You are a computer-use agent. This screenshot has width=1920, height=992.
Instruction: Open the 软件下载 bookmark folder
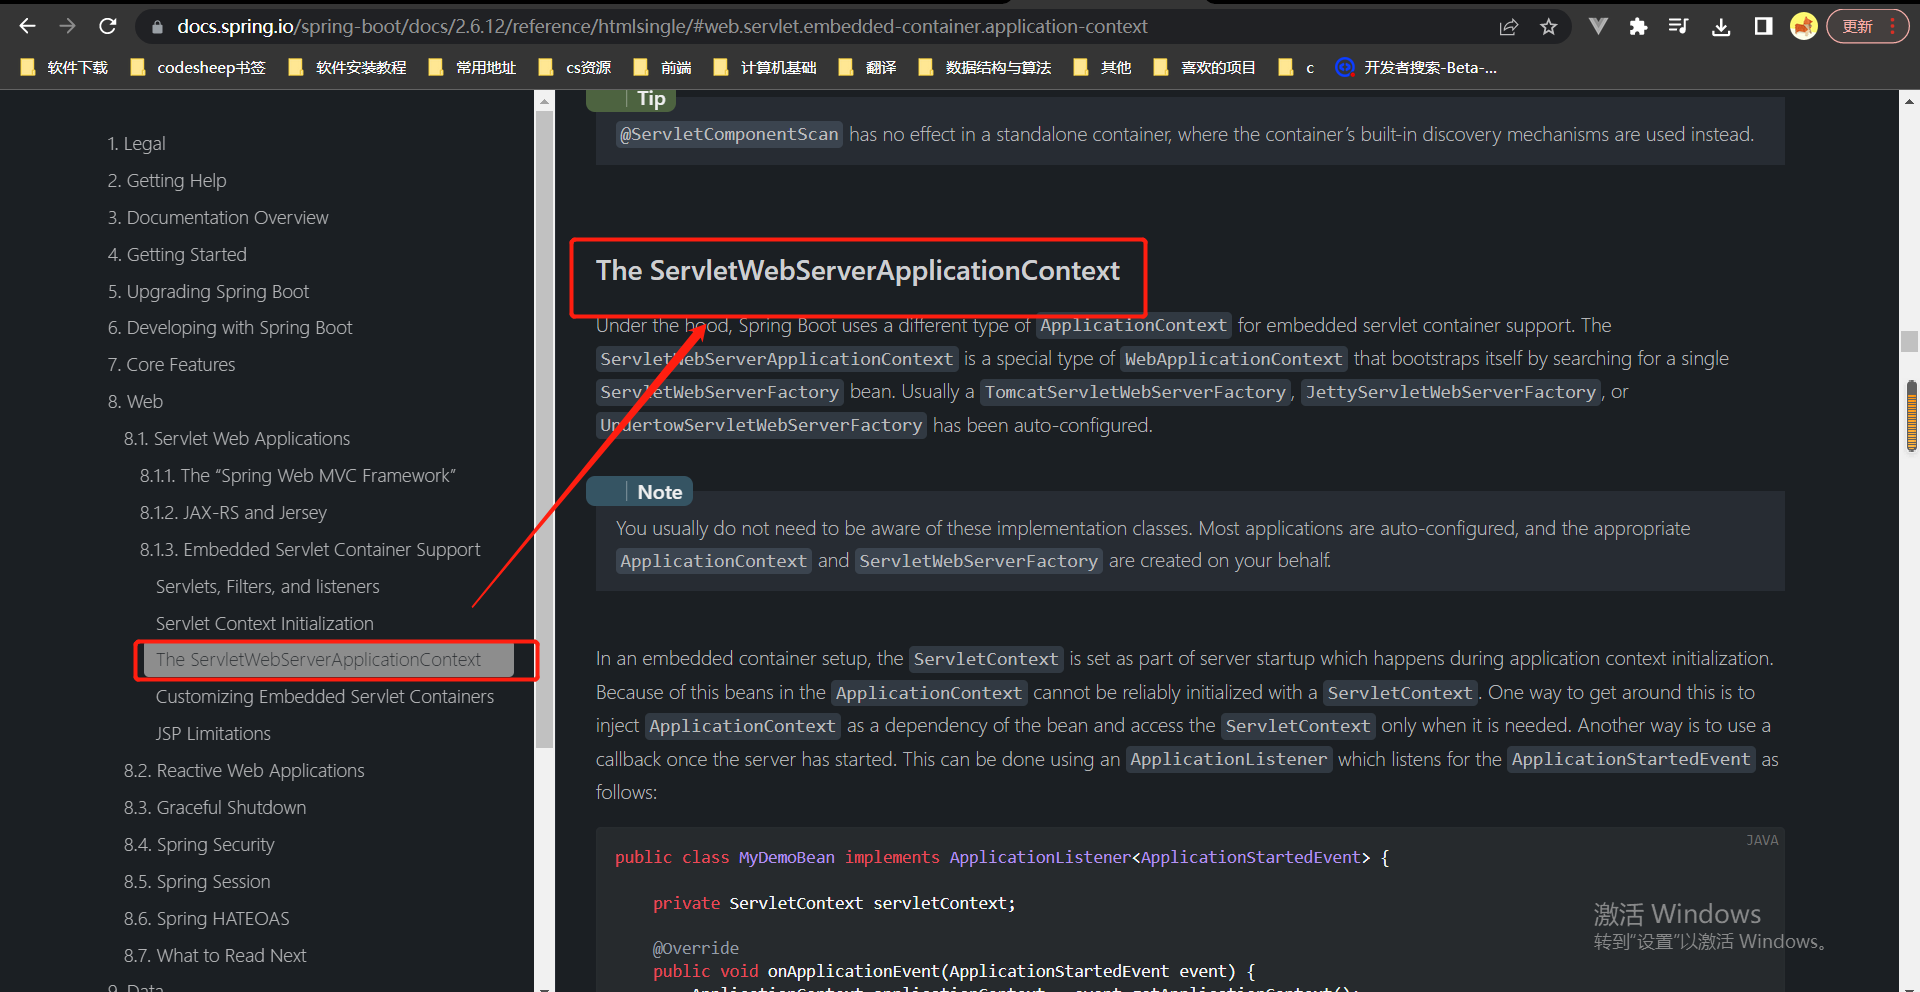tap(64, 67)
